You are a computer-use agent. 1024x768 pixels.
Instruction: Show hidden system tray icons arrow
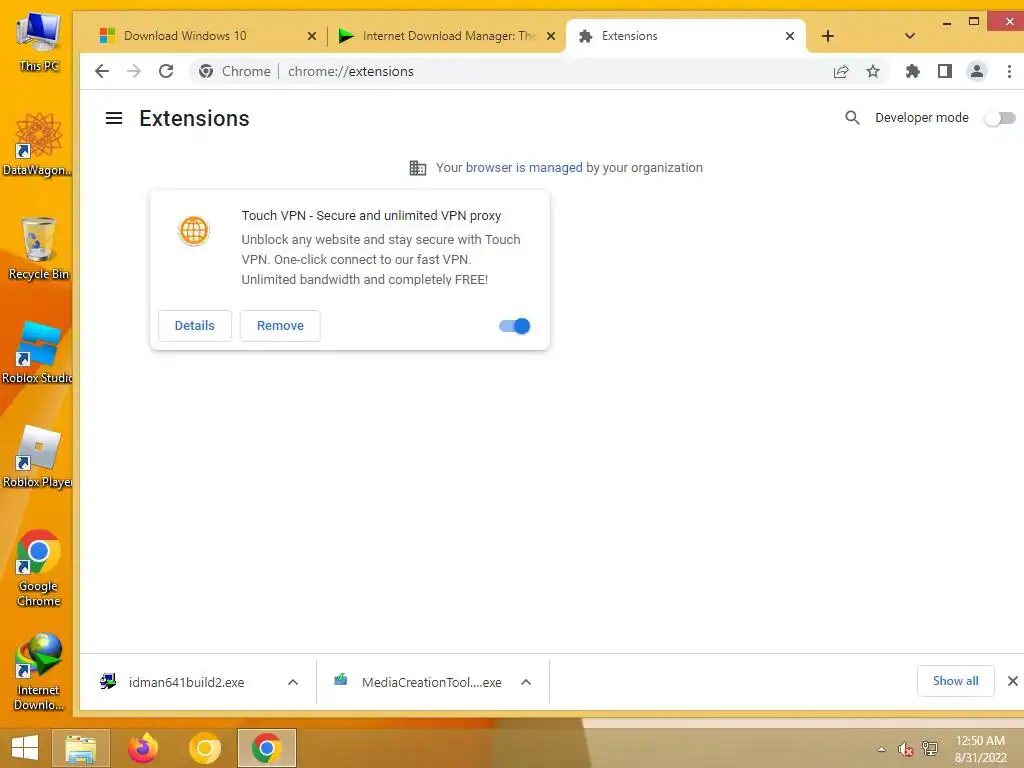tap(882, 749)
